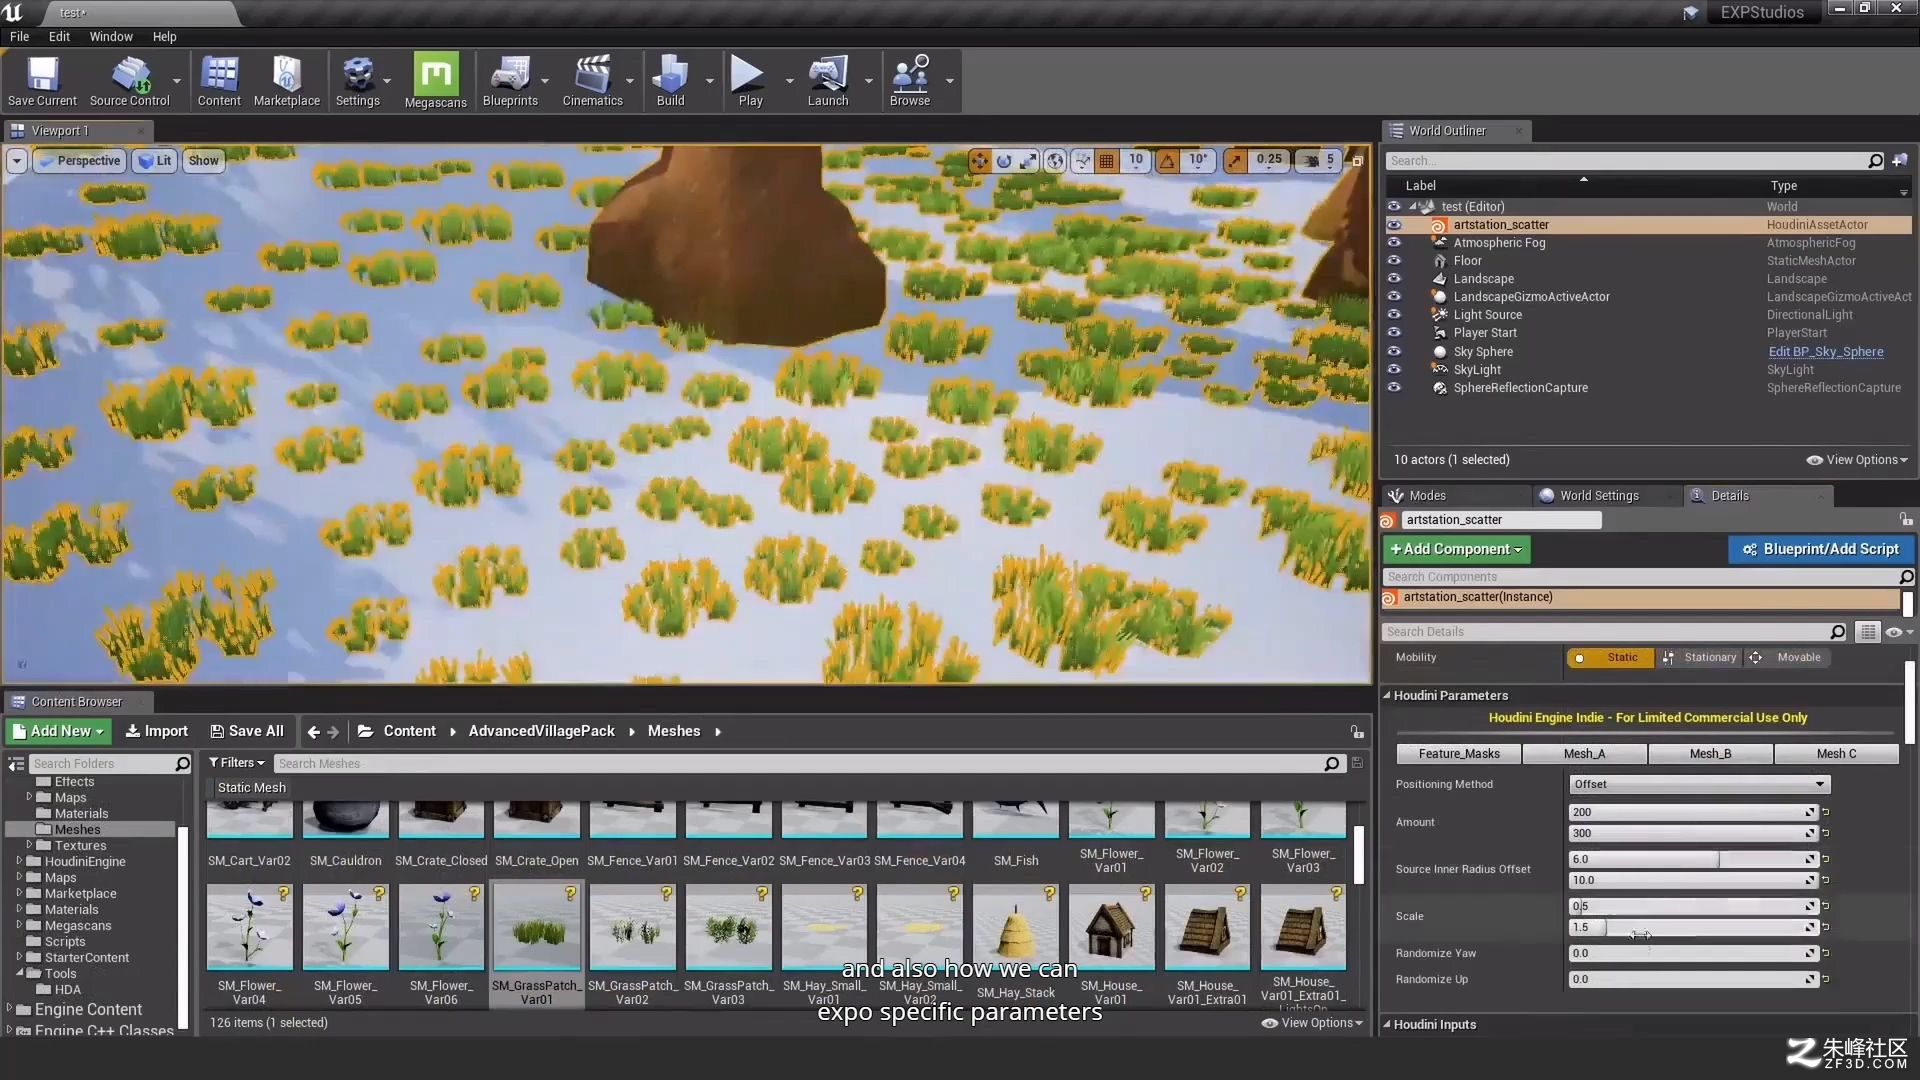Viewport: 1920px width, 1080px height.
Task: Switch to the World Settings tab
Action: 1599,496
